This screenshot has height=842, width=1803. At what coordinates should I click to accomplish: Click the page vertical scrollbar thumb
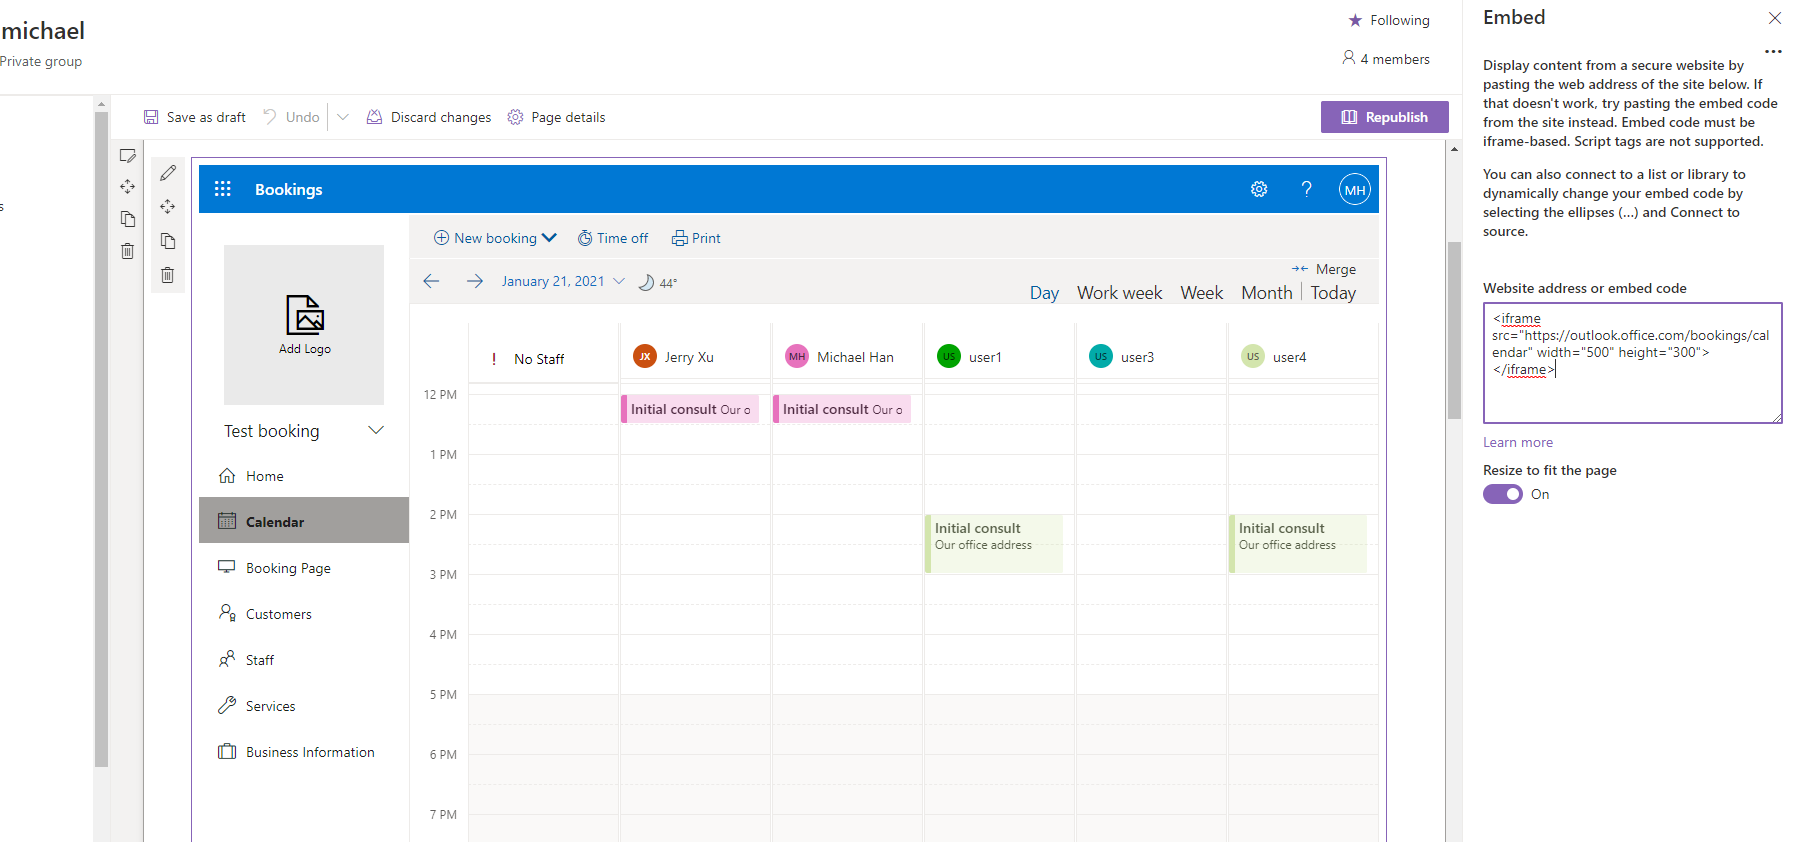[x=1454, y=330]
